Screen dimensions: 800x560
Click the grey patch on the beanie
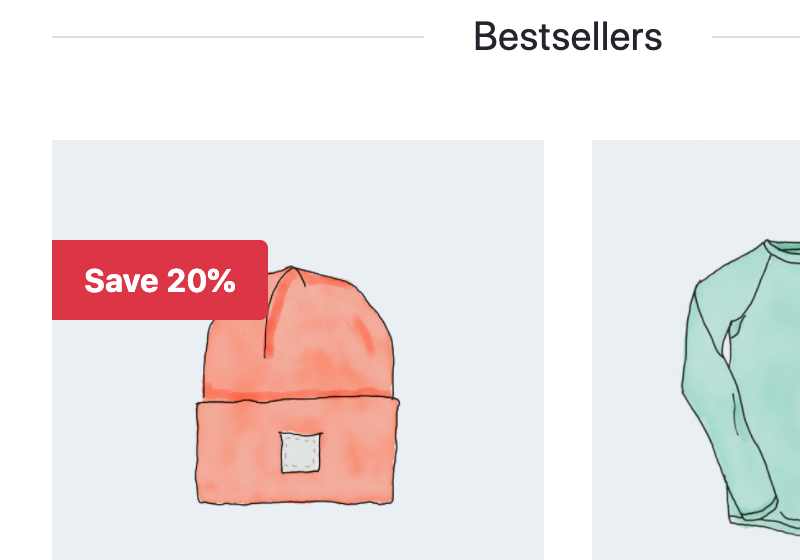[x=301, y=452]
